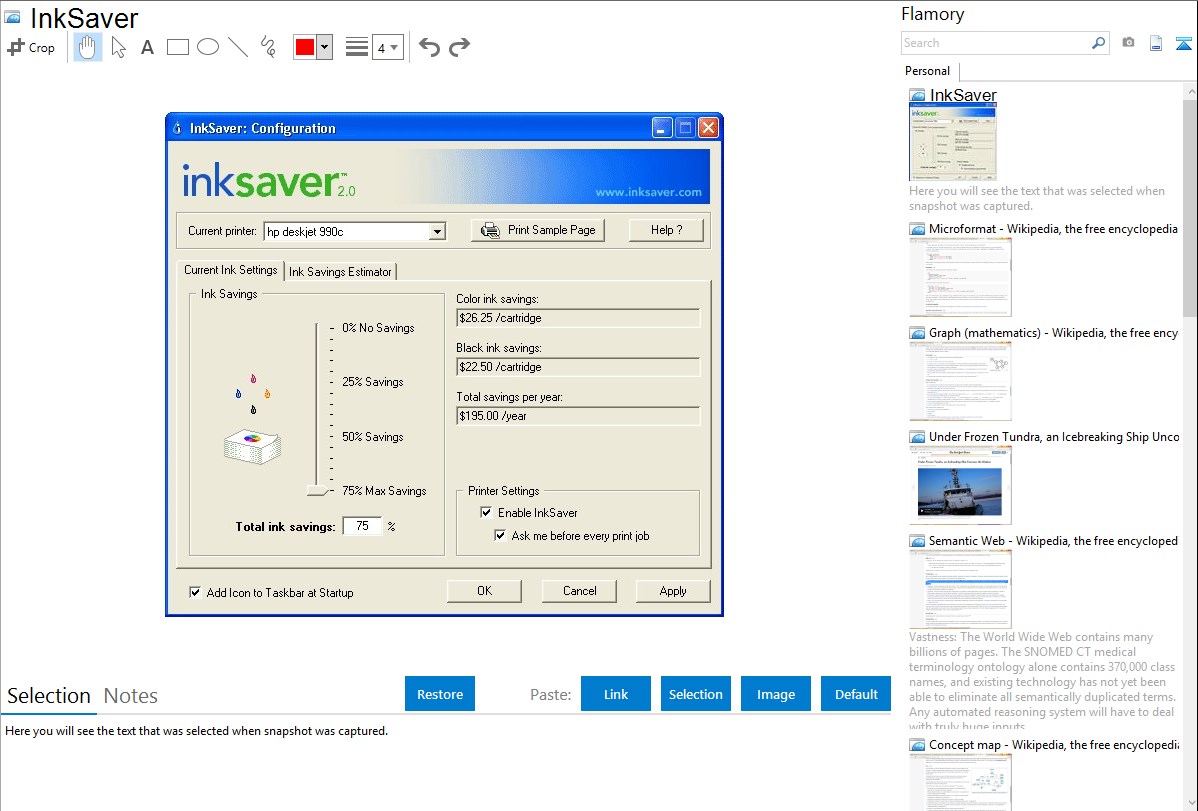Image resolution: width=1198 pixels, height=811 pixels.
Task: Click the Concept map snapshot title
Action: click(1054, 744)
